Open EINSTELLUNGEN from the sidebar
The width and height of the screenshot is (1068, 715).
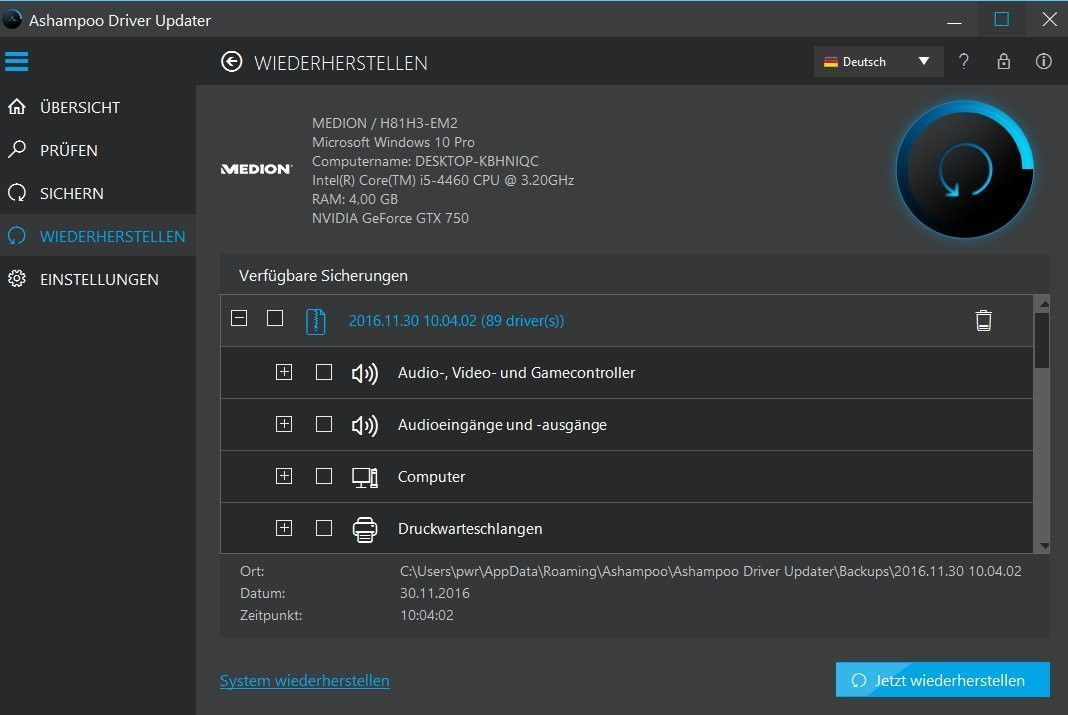click(x=98, y=279)
